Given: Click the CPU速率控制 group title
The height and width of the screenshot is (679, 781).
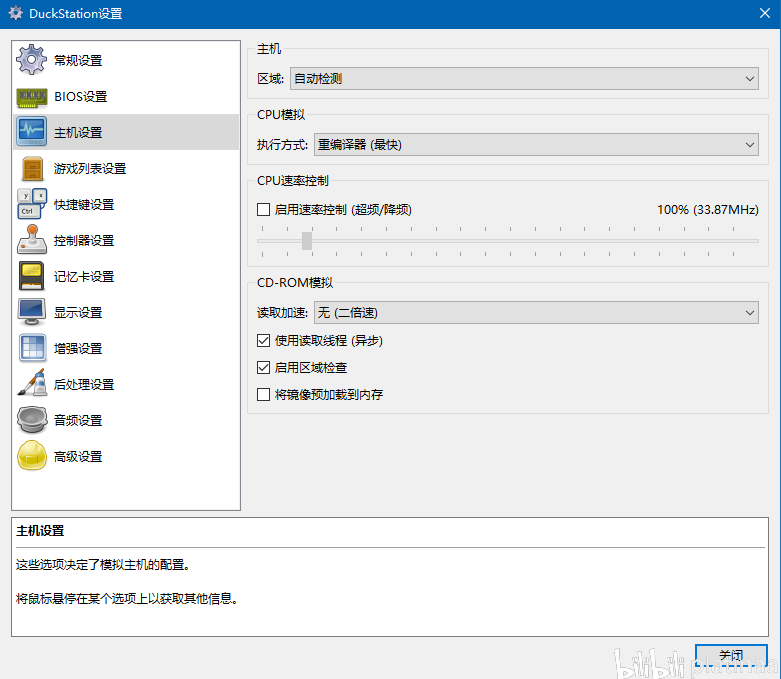Looking at the screenshot, I should point(293,181).
